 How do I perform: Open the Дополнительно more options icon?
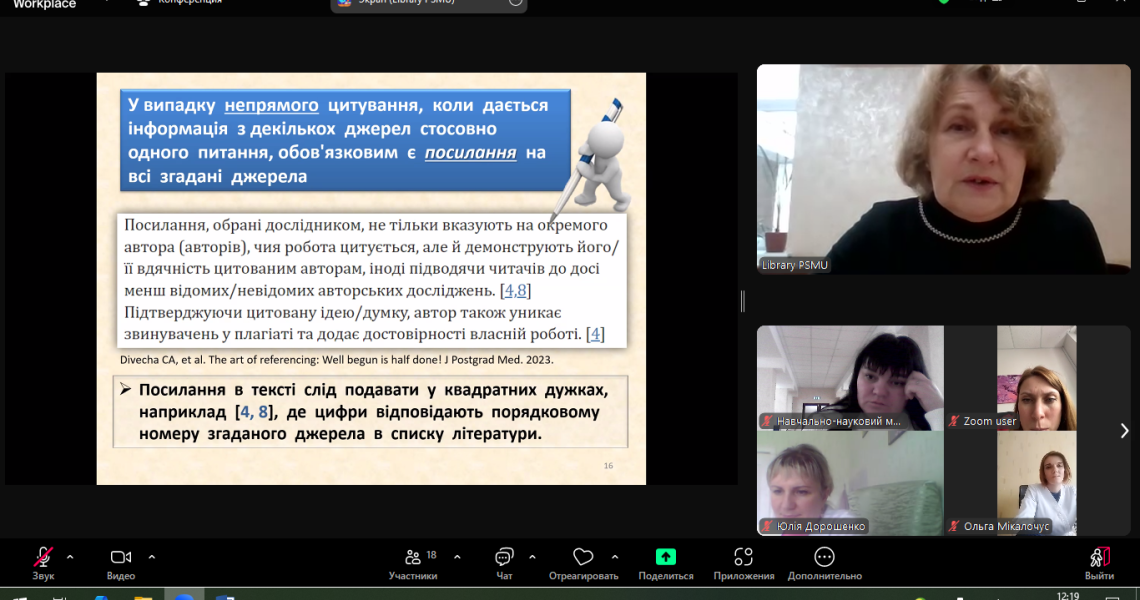tap(824, 557)
